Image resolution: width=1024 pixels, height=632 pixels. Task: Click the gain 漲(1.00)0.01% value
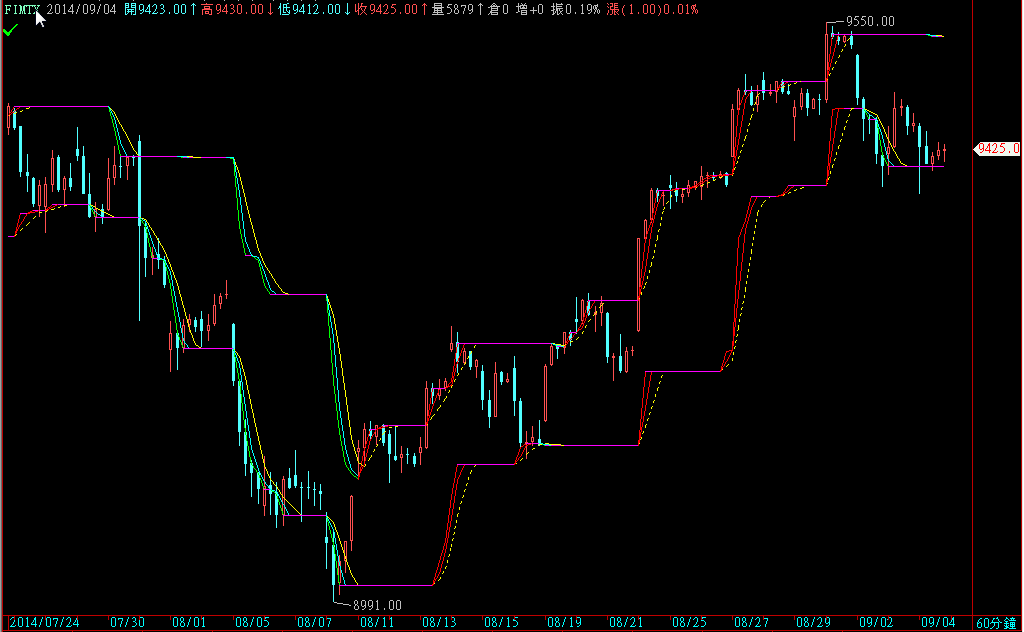coord(652,10)
